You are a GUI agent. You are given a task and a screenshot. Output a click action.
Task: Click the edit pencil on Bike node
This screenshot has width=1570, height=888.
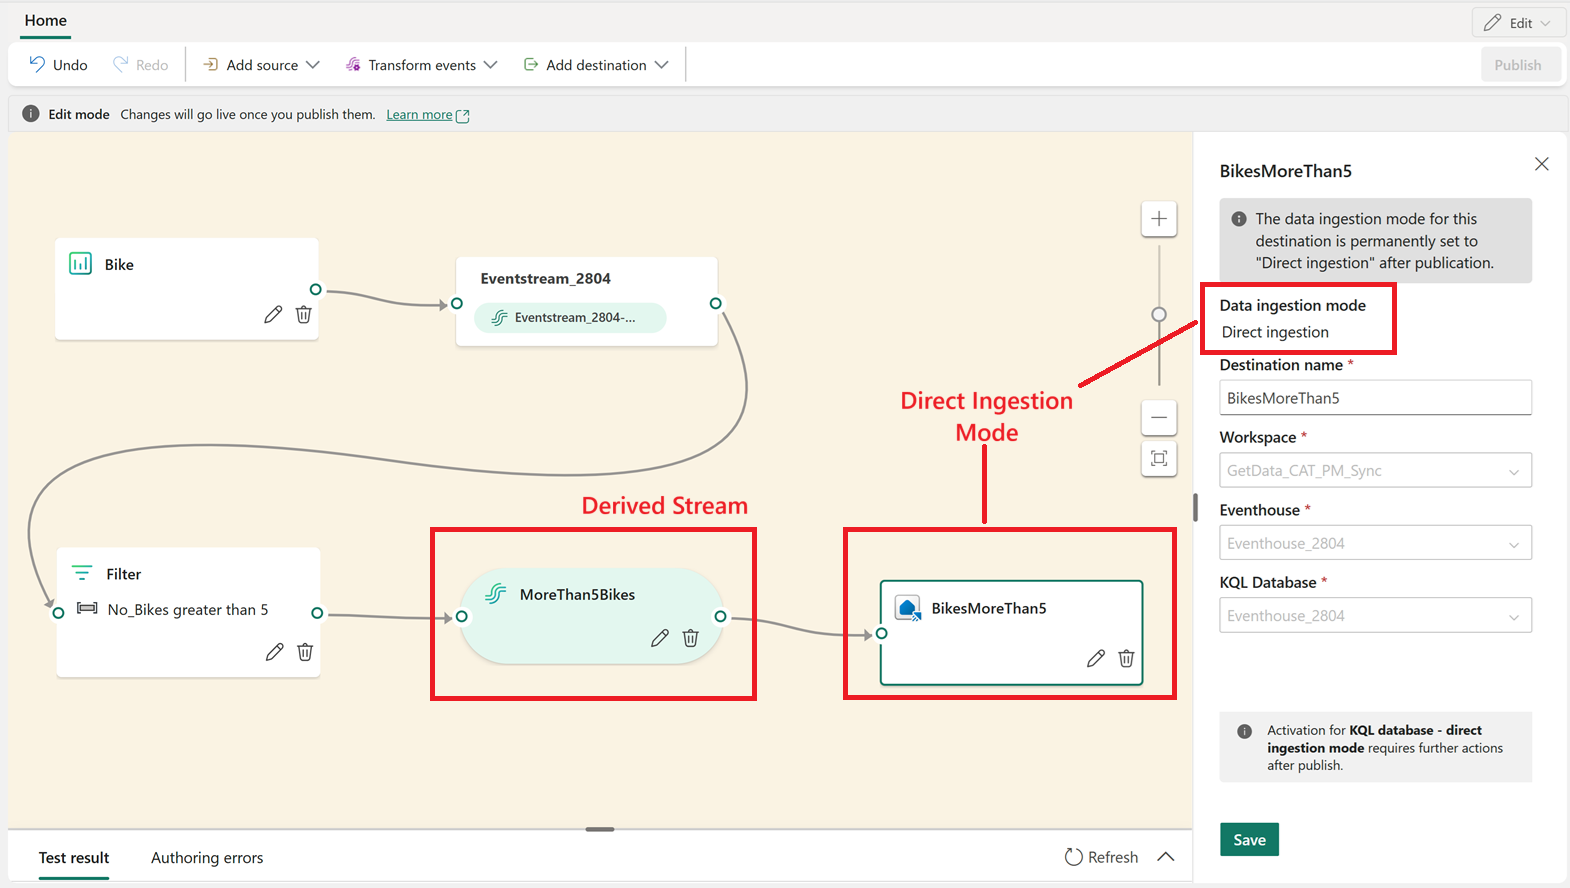[273, 315]
